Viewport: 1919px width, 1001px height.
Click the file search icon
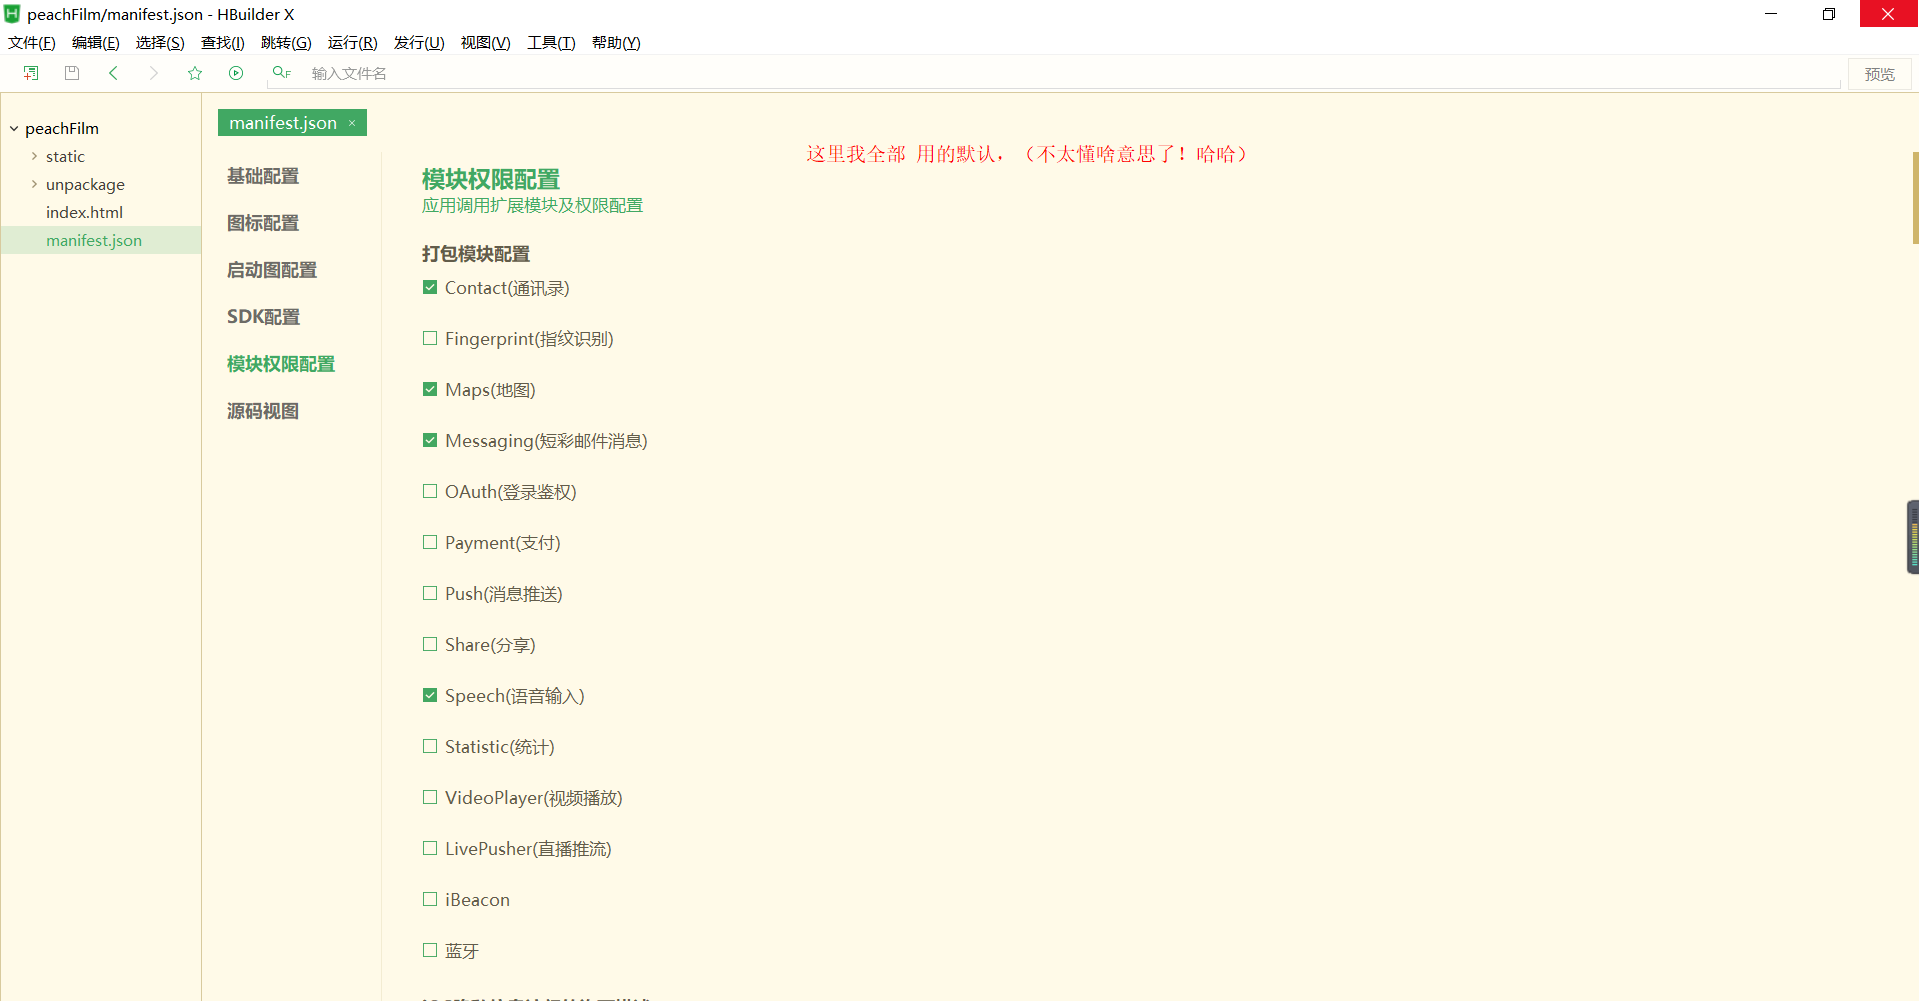pos(280,72)
